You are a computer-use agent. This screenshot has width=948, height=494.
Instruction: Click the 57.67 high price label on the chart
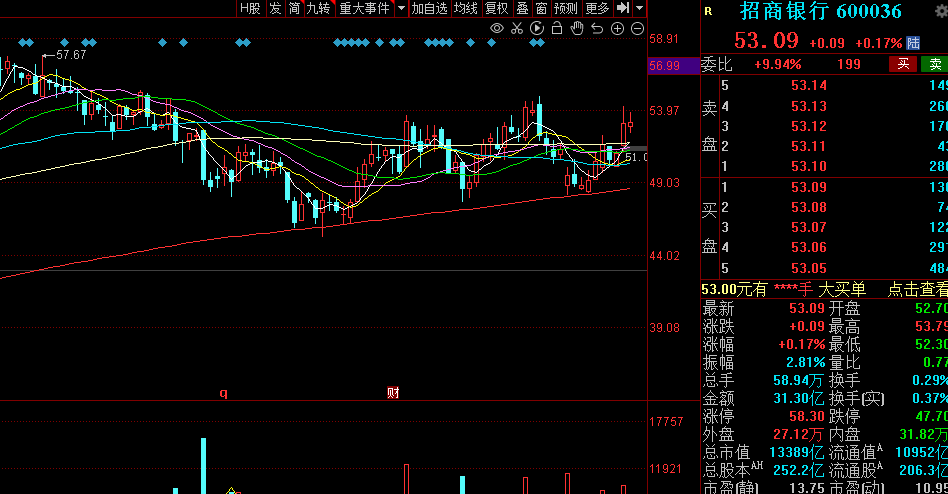(71, 55)
